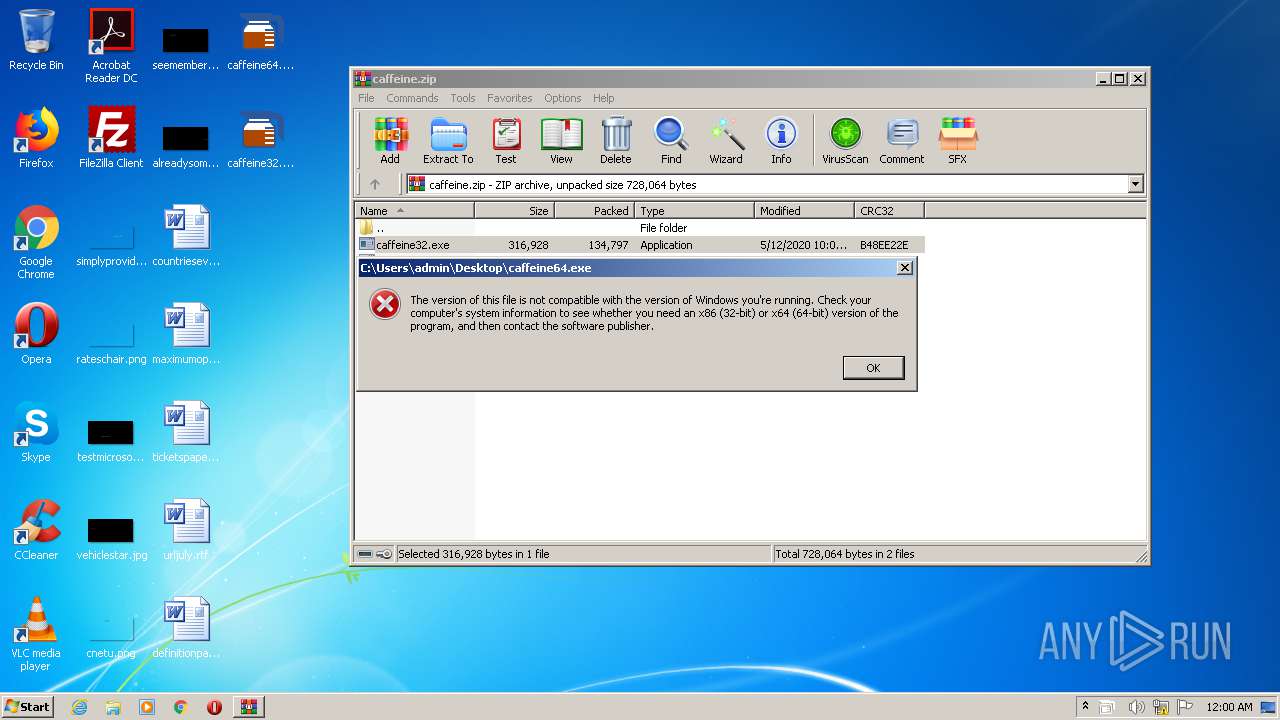Screen dimensions: 1280x720
Task: Click the WinRAR taskbar button
Action: point(248,707)
